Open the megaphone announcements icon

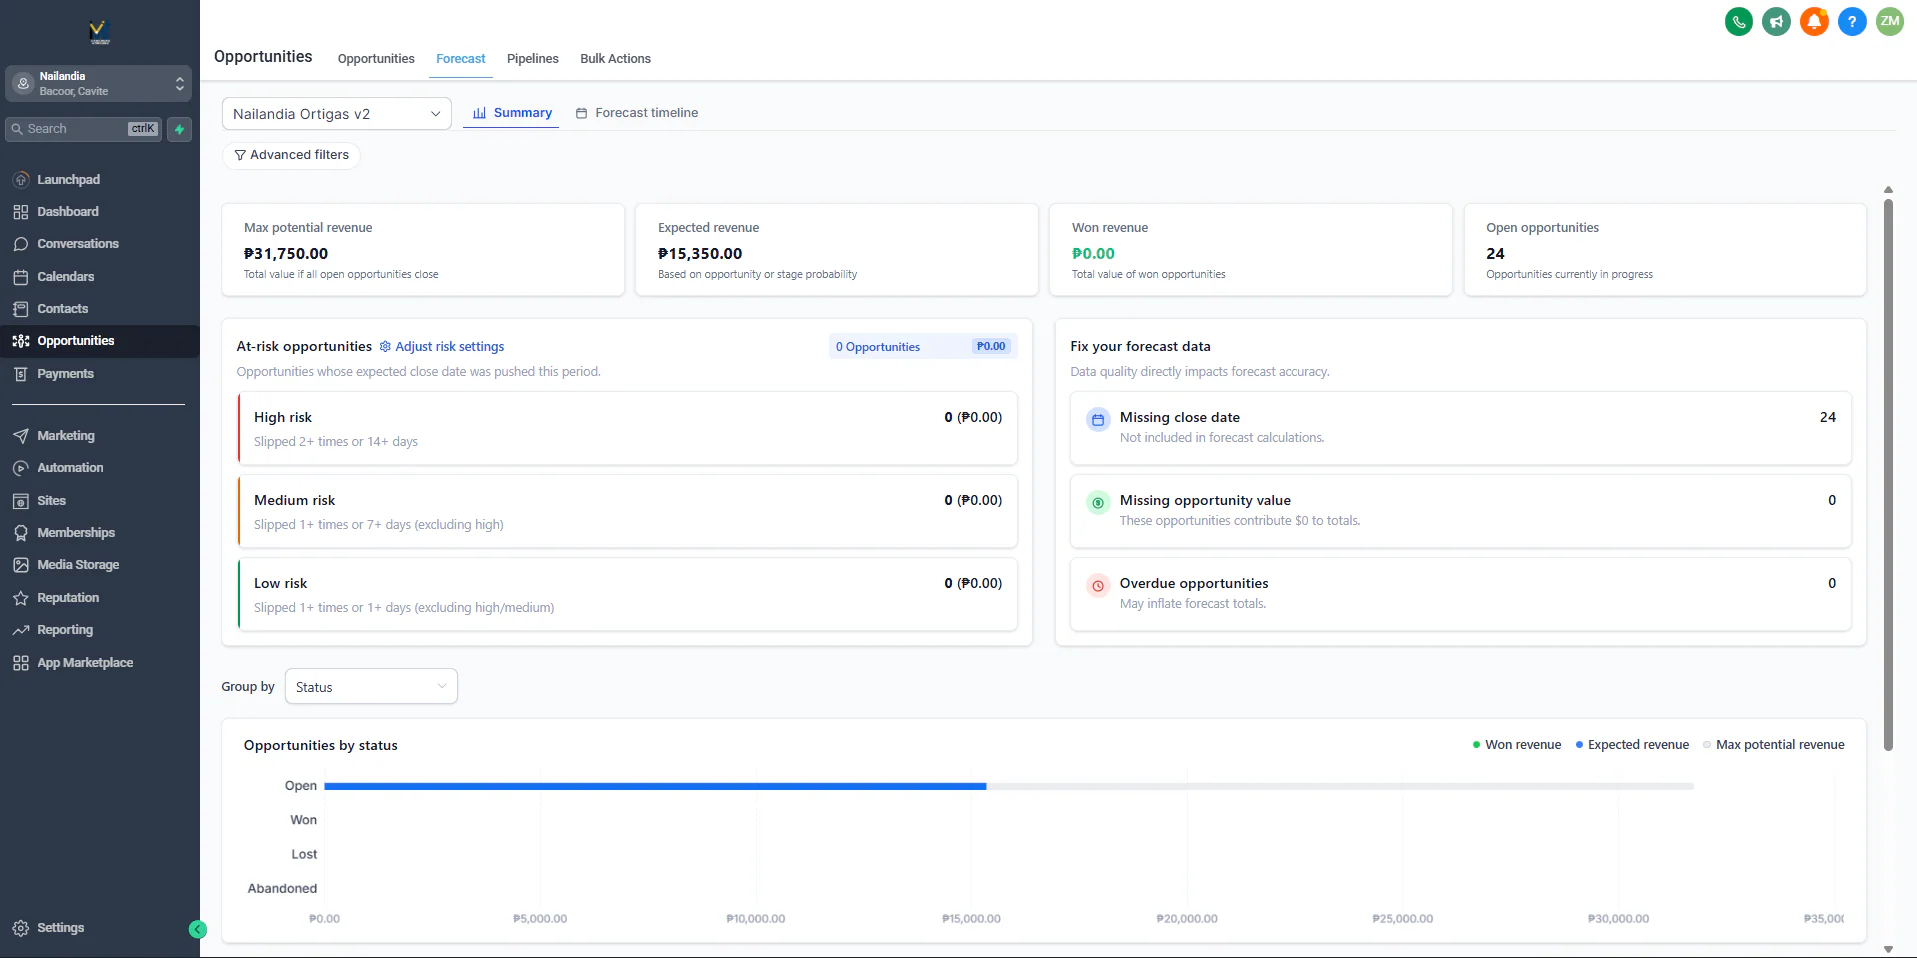(x=1776, y=21)
